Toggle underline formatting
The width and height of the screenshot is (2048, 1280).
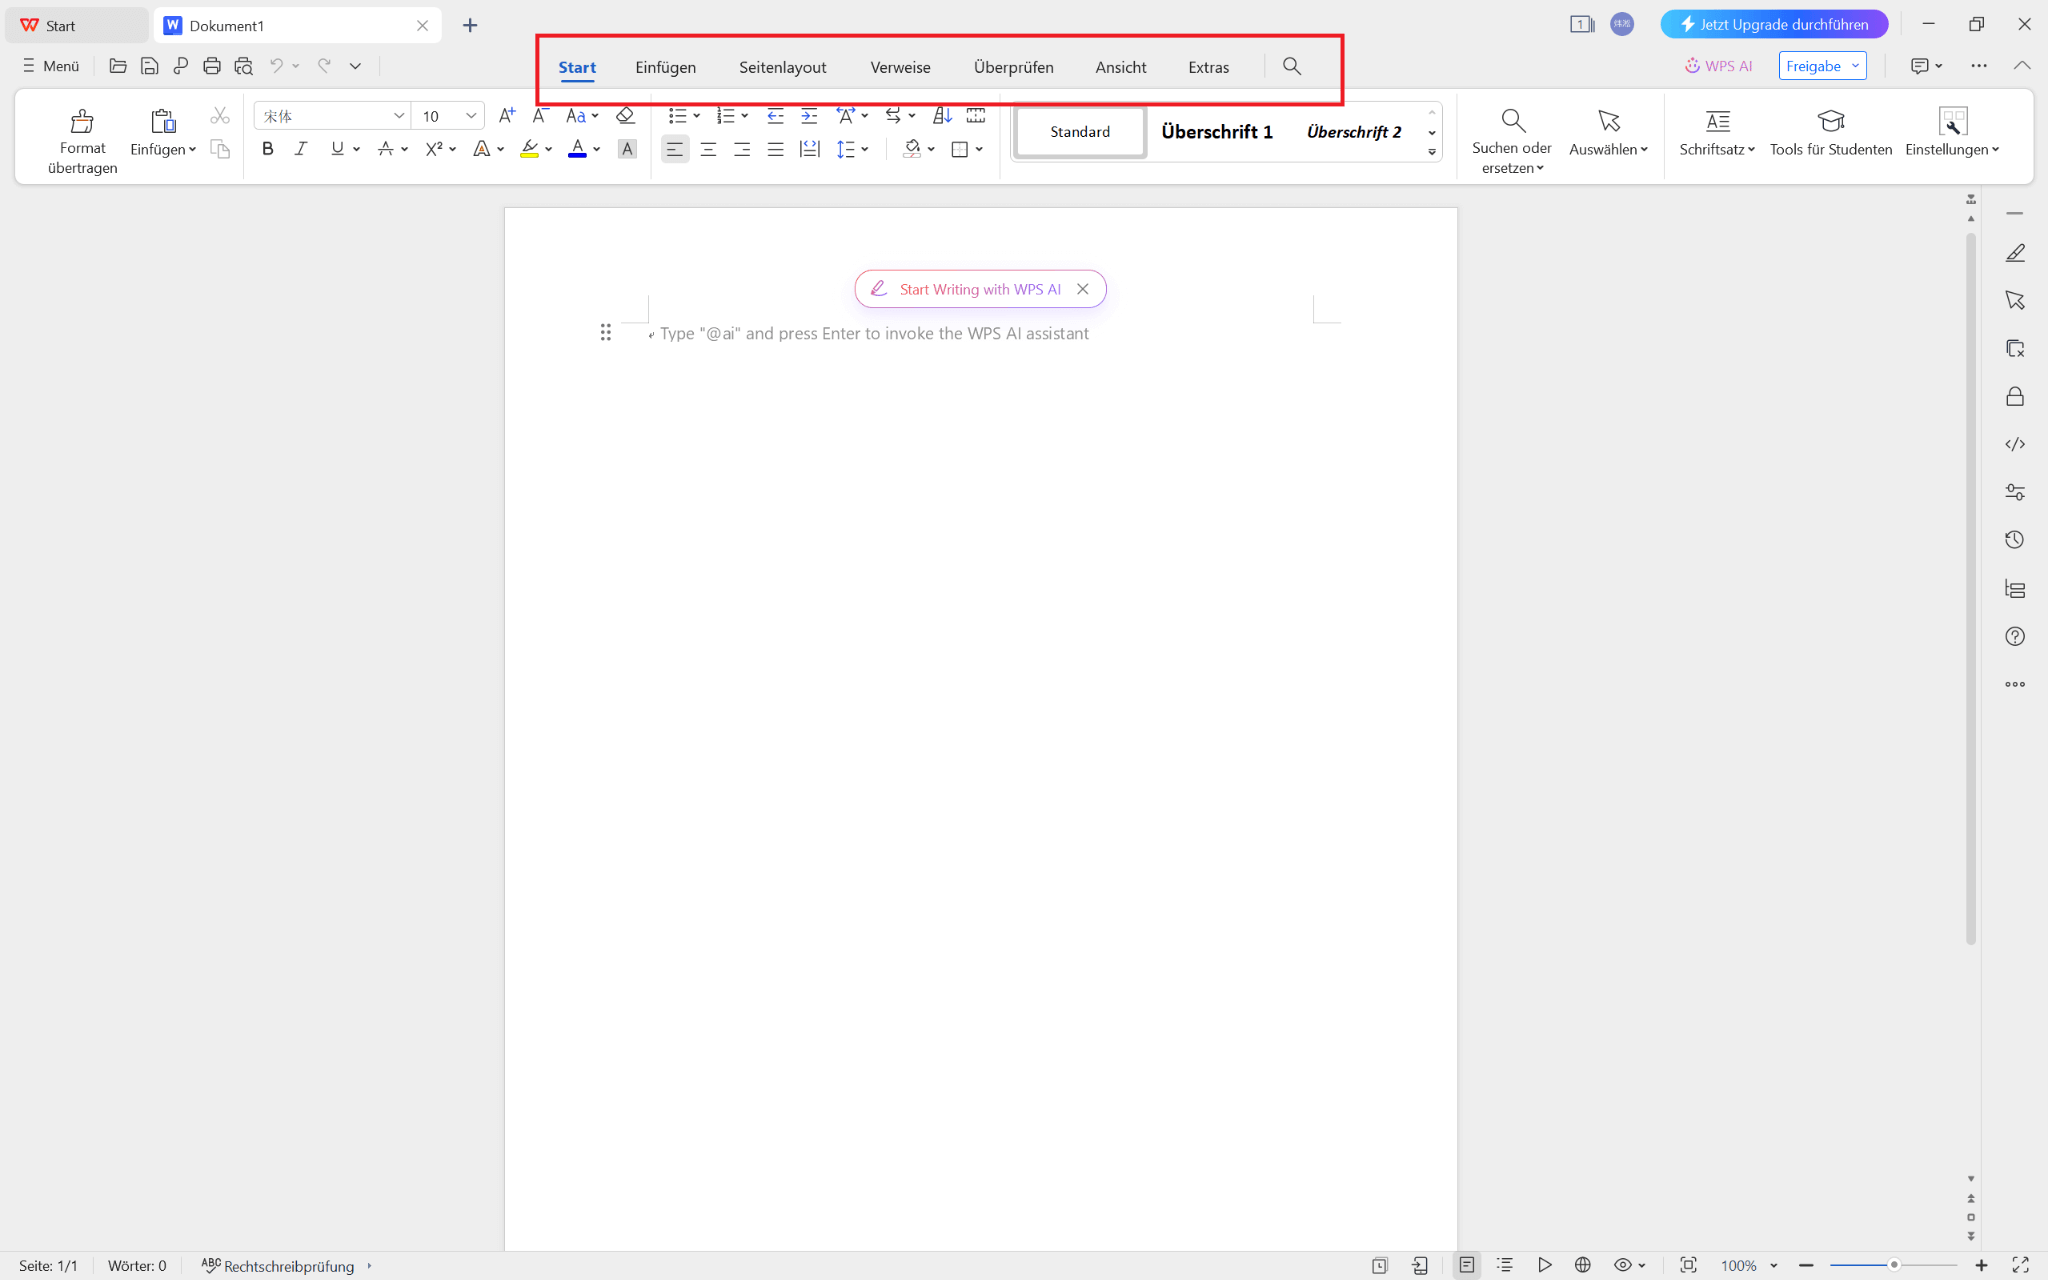click(335, 148)
